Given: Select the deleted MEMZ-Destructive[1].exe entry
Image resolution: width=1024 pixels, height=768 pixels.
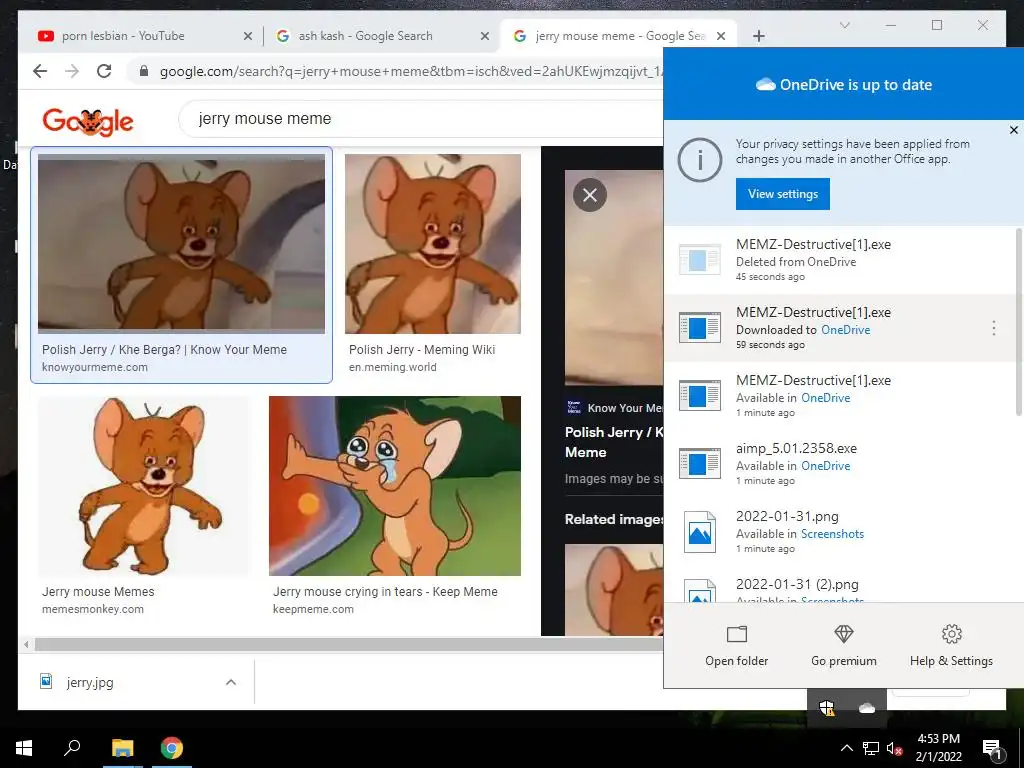Looking at the screenshot, I should (840, 260).
